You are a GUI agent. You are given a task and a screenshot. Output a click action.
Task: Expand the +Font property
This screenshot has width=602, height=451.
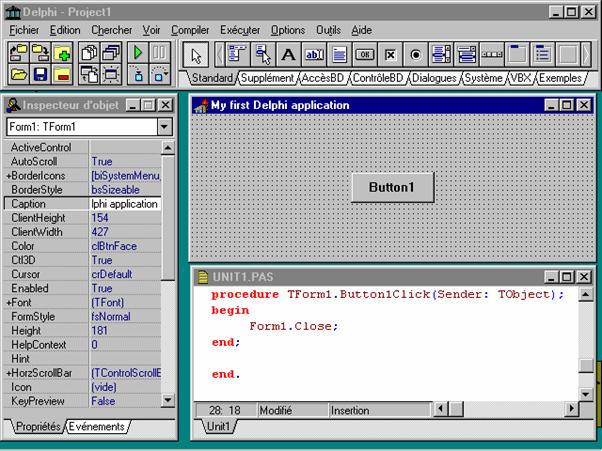point(8,302)
